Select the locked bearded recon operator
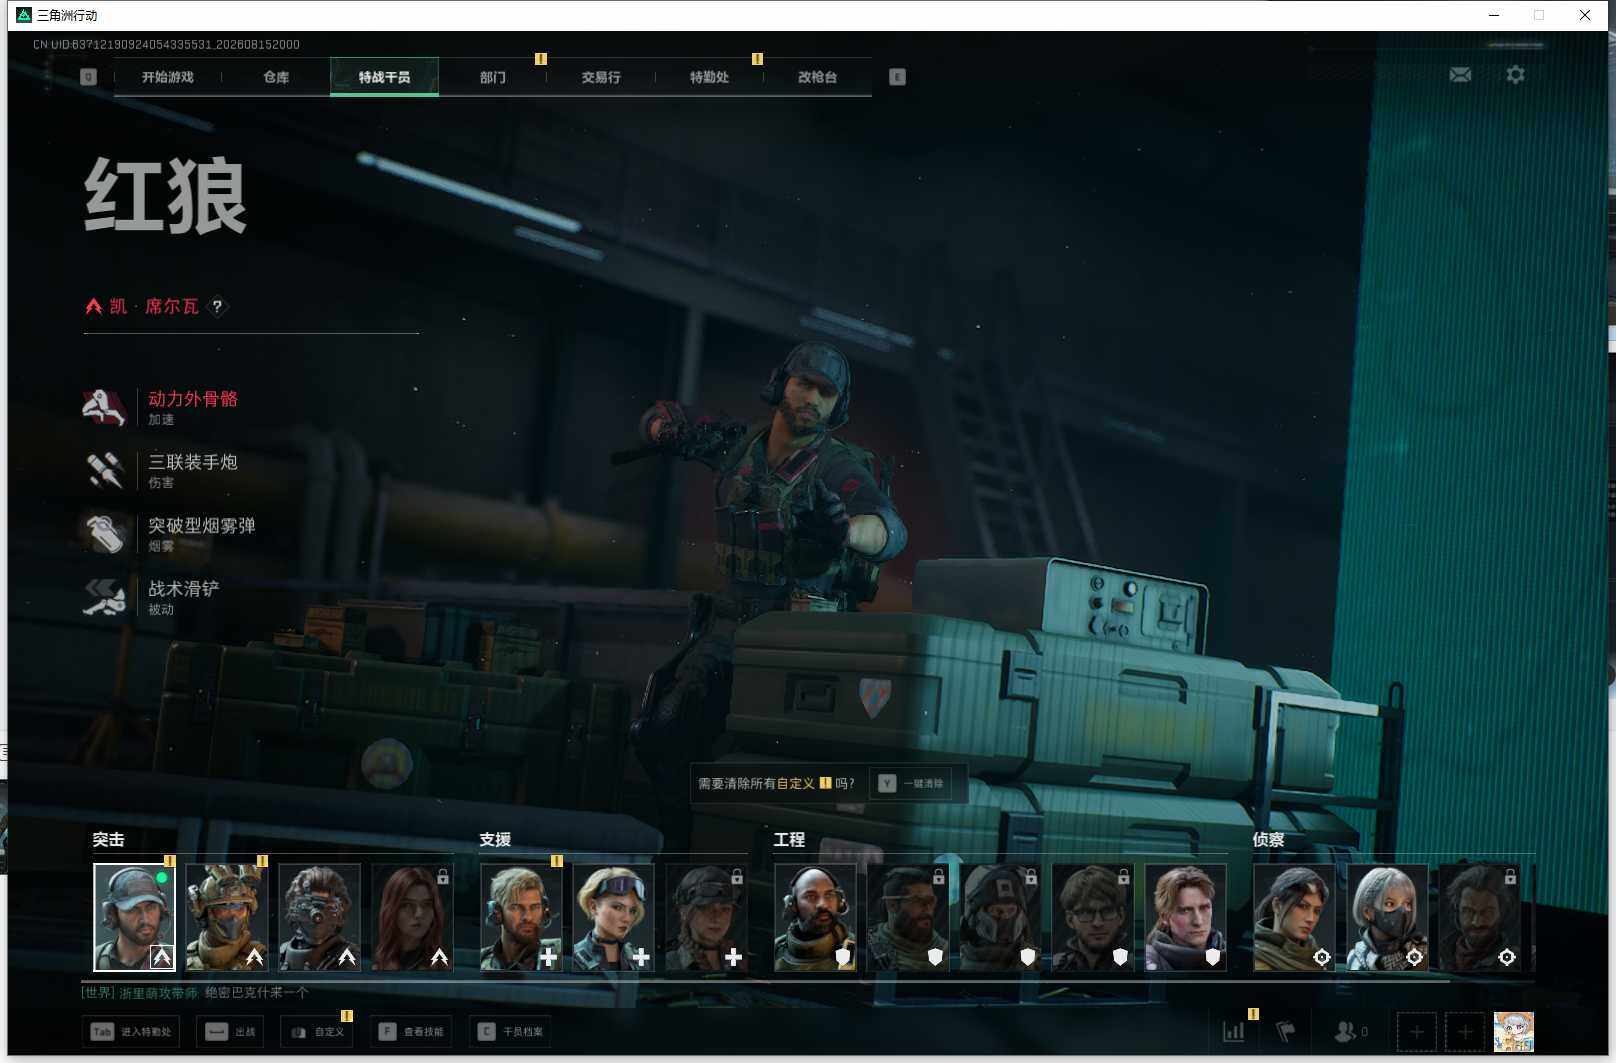 pyautogui.click(x=1480, y=918)
